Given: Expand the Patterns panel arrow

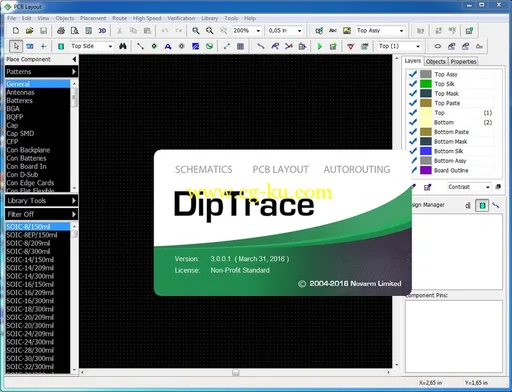Looking at the screenshot, I should pyautogui.click(x=74, y=72).
